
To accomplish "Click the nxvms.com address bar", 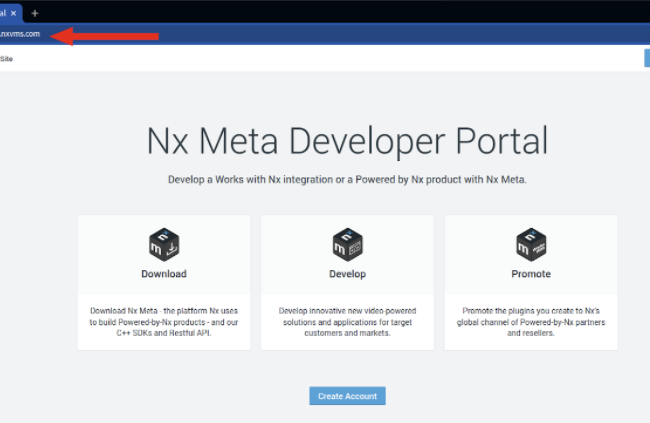I will point(20,34).
